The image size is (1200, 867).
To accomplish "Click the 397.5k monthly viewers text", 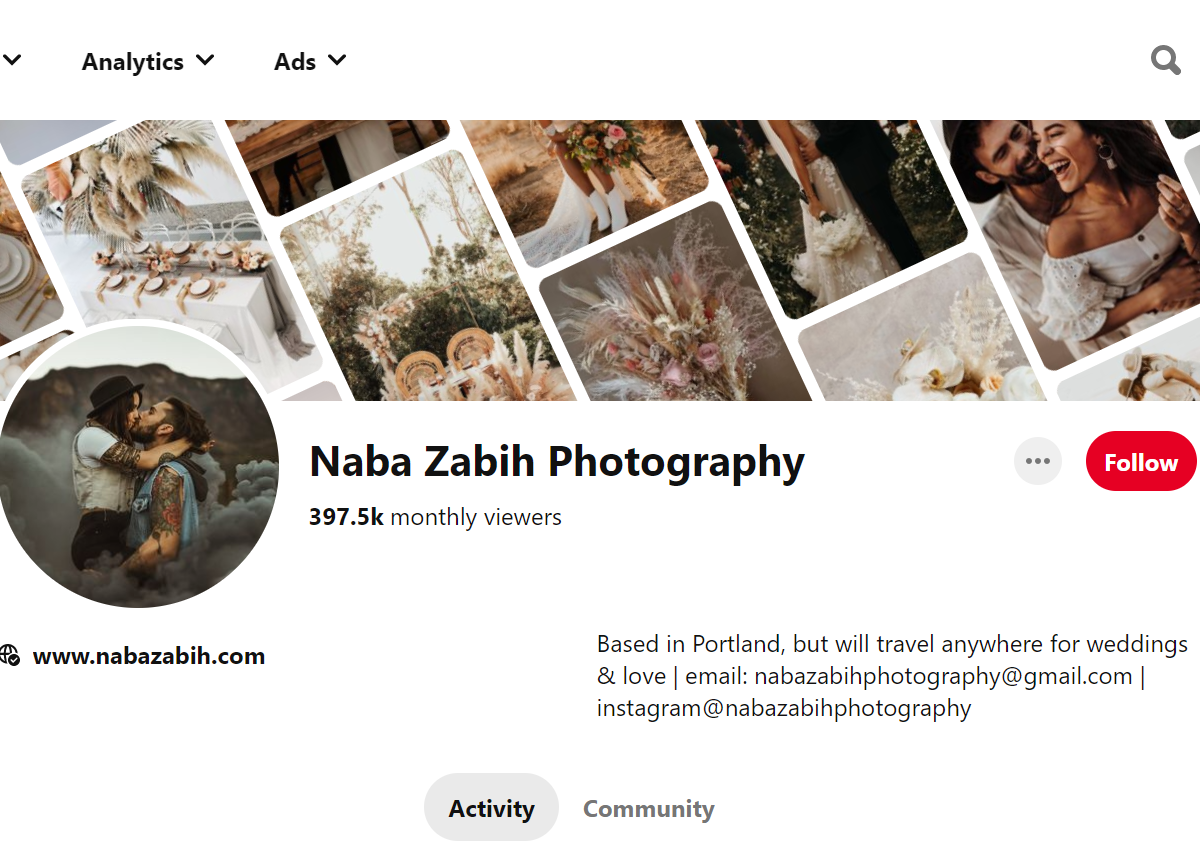I will click(x=435, y=517).
